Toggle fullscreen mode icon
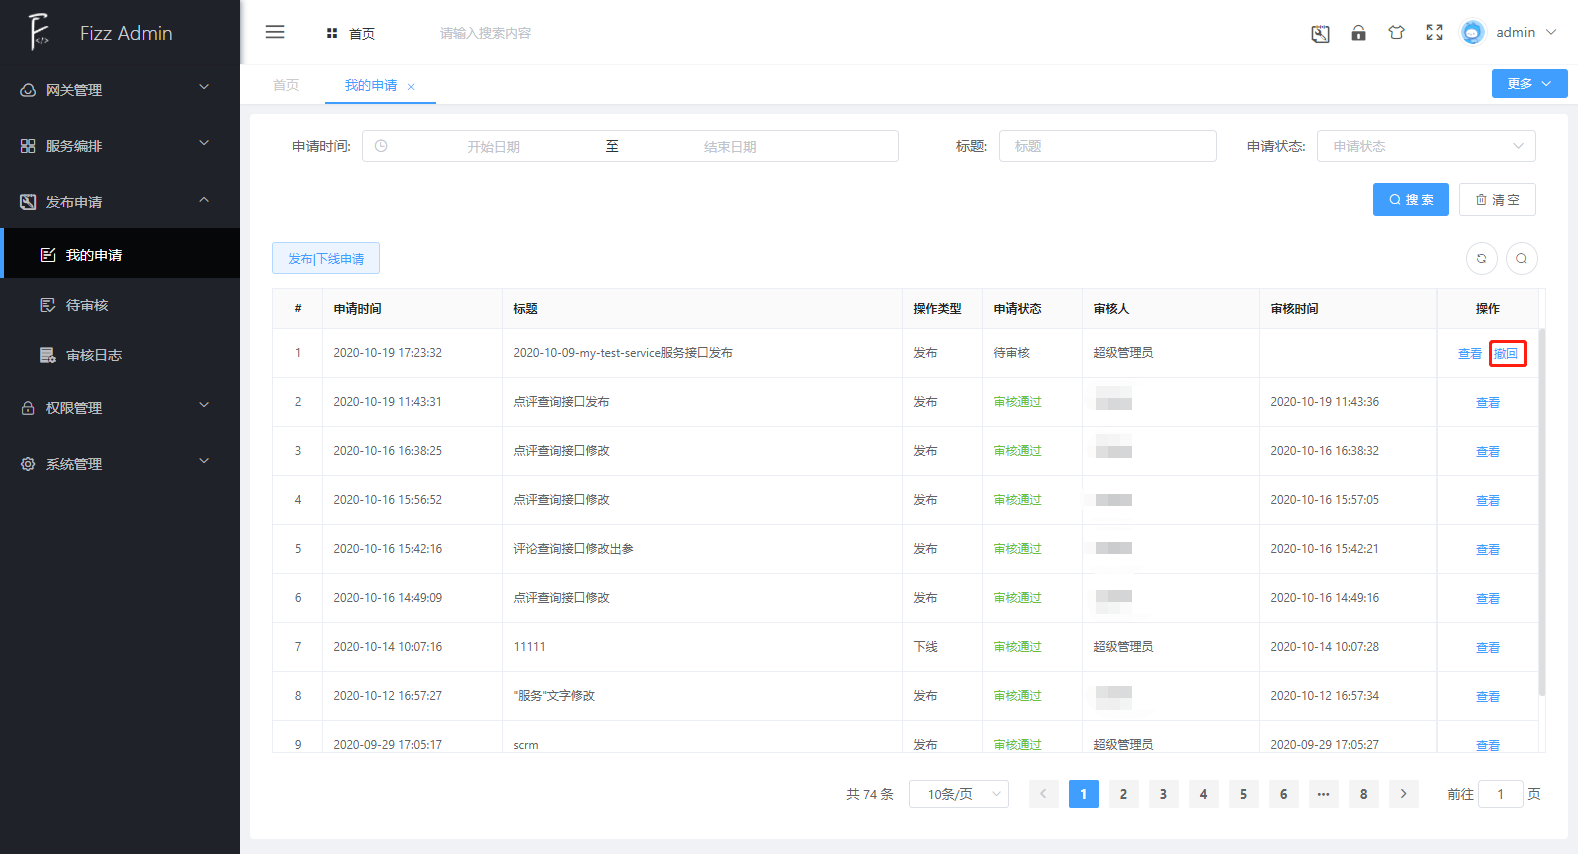The width and height of the screenshot is (1578, 854). pos(1434,33)
